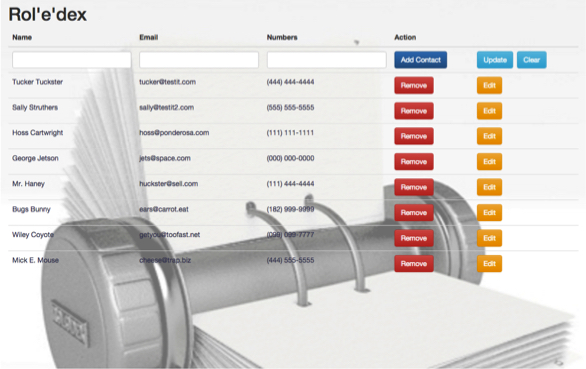Remove Hoss Cartwright contact
586x369 pixels.
[414, 136]
